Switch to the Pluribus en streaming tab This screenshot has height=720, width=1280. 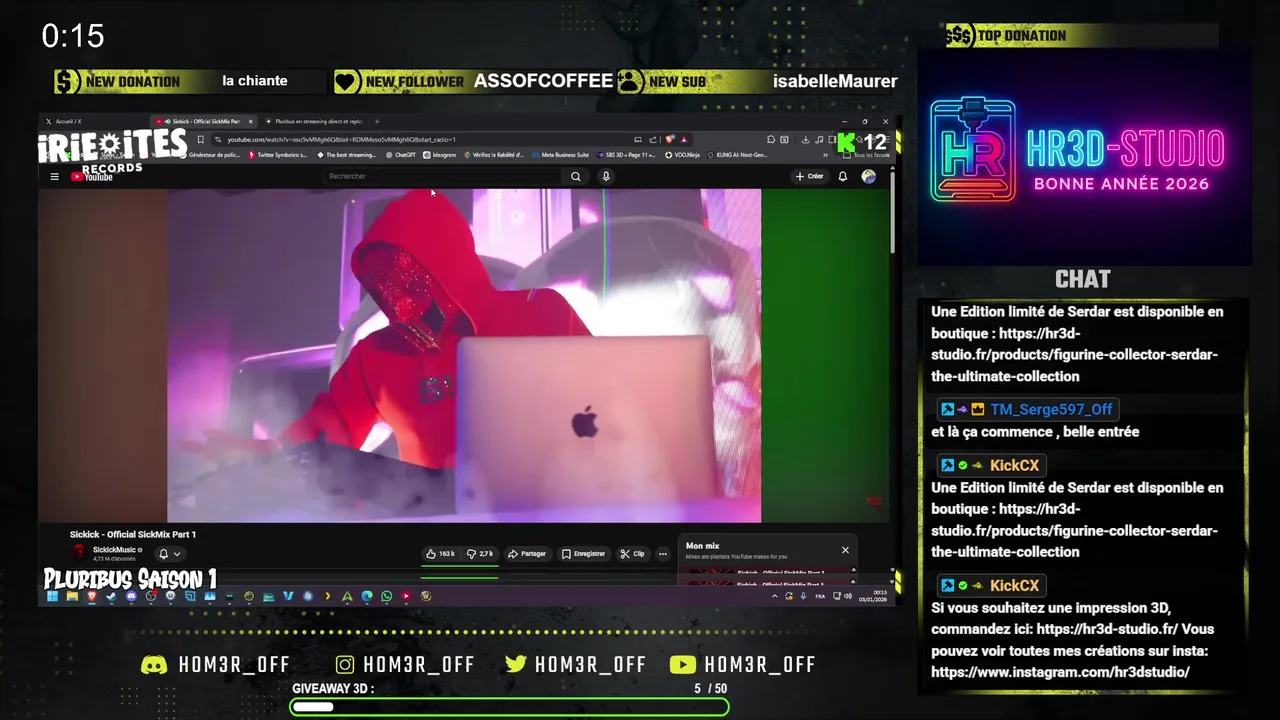(x=316, y=121)
